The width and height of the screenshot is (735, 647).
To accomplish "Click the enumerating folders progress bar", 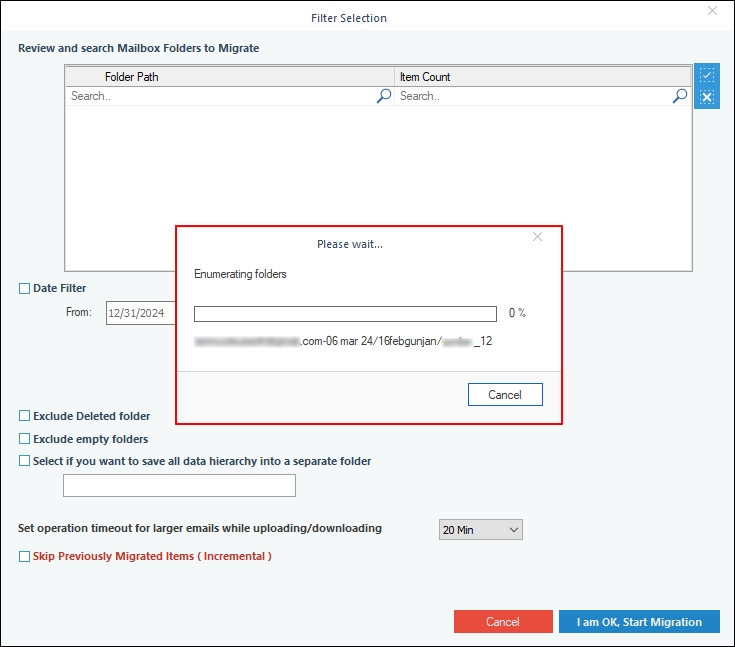I will coord(345,314).
